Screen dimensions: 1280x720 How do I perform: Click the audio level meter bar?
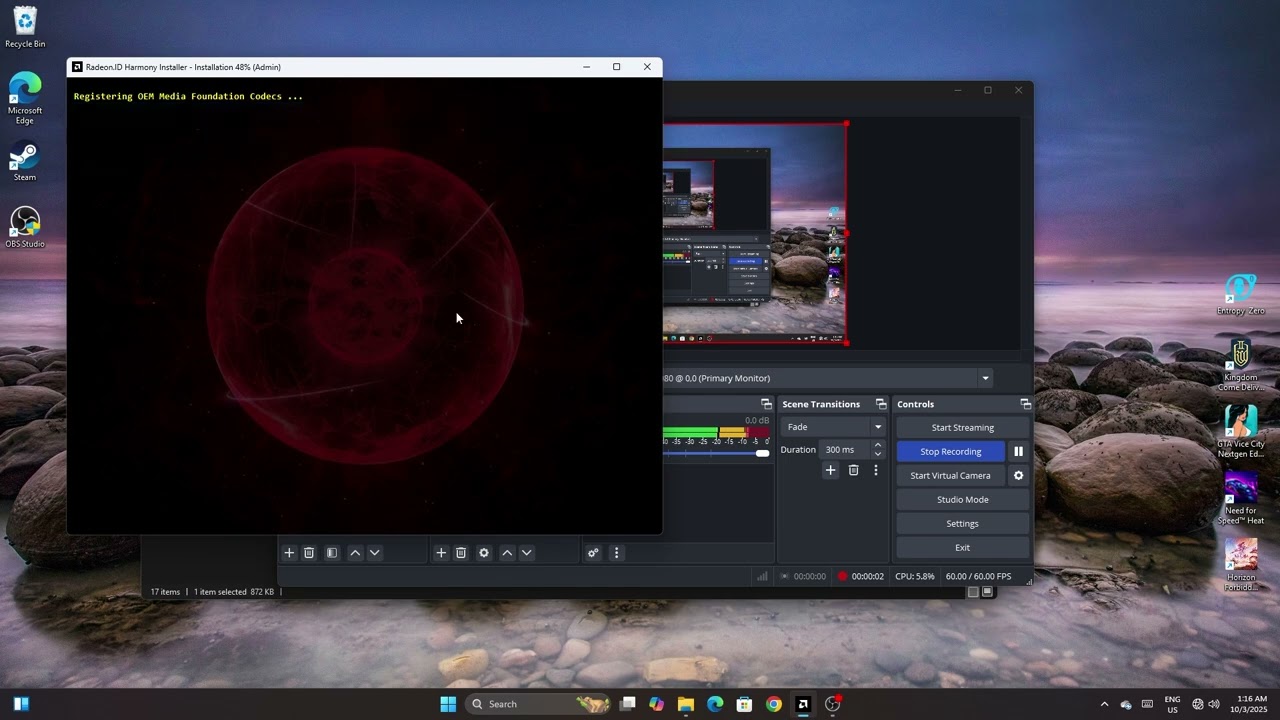pos(716,431)
